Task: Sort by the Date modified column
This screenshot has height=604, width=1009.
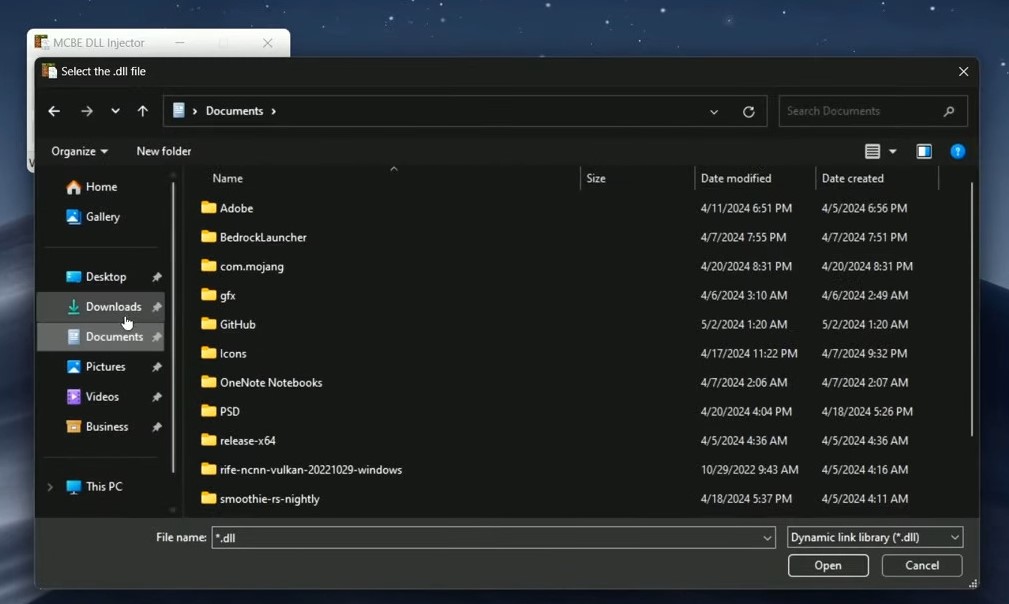Action: [x=736, y=178]
